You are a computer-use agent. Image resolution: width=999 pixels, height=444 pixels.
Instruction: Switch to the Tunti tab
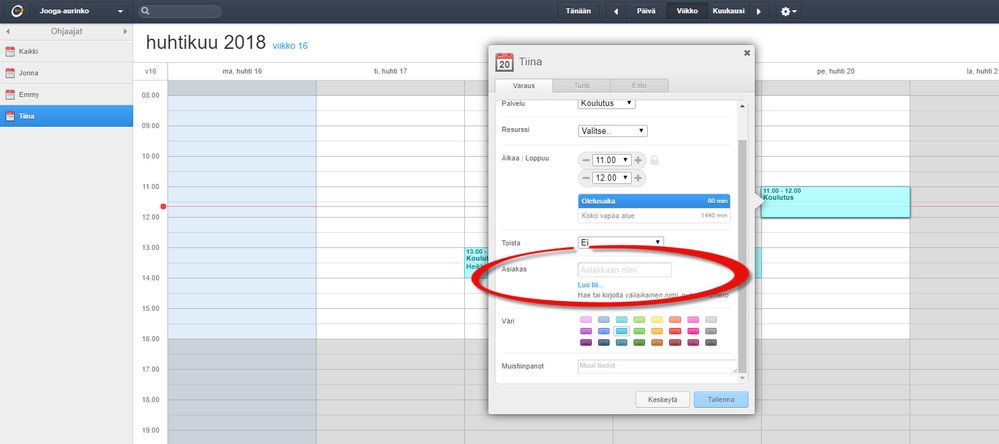click(x=582, y=85)
